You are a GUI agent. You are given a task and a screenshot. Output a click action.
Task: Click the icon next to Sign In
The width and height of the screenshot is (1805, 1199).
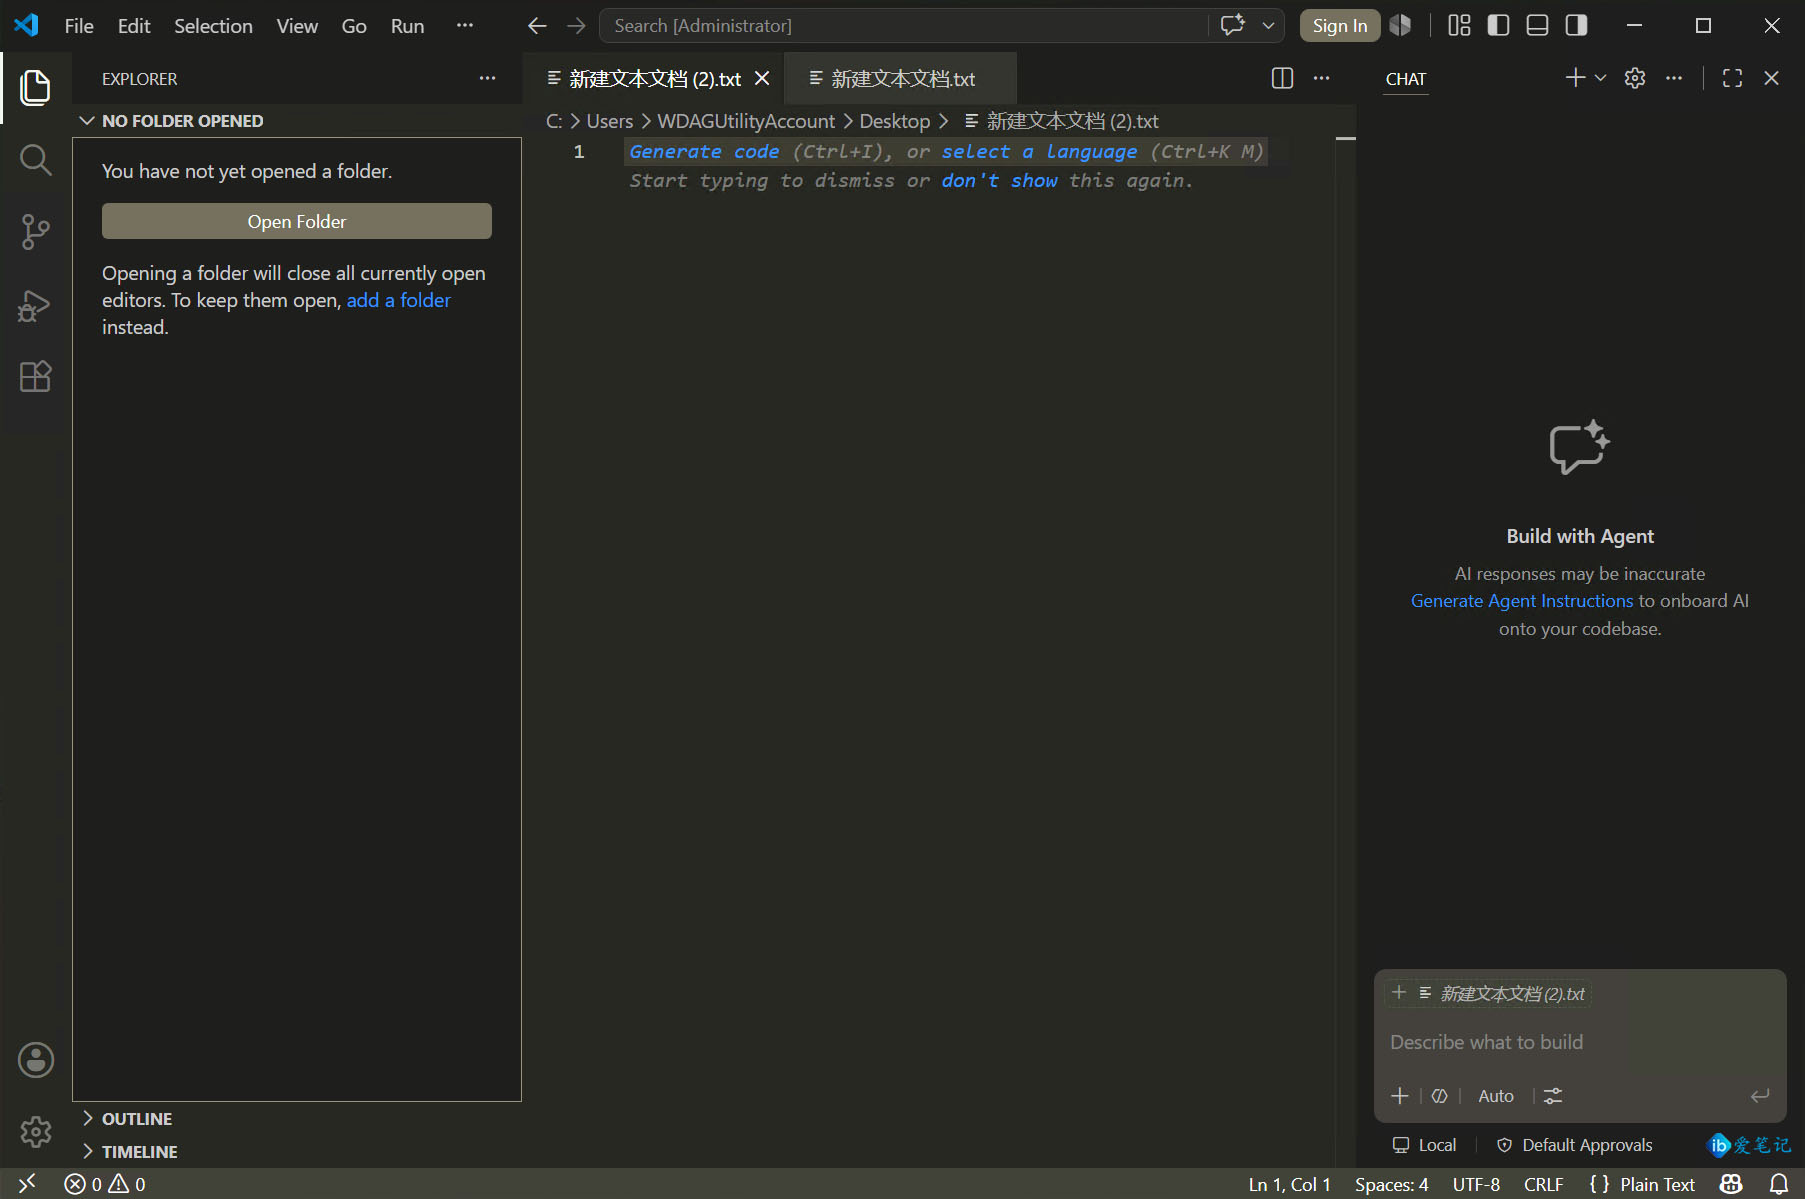1400,26
